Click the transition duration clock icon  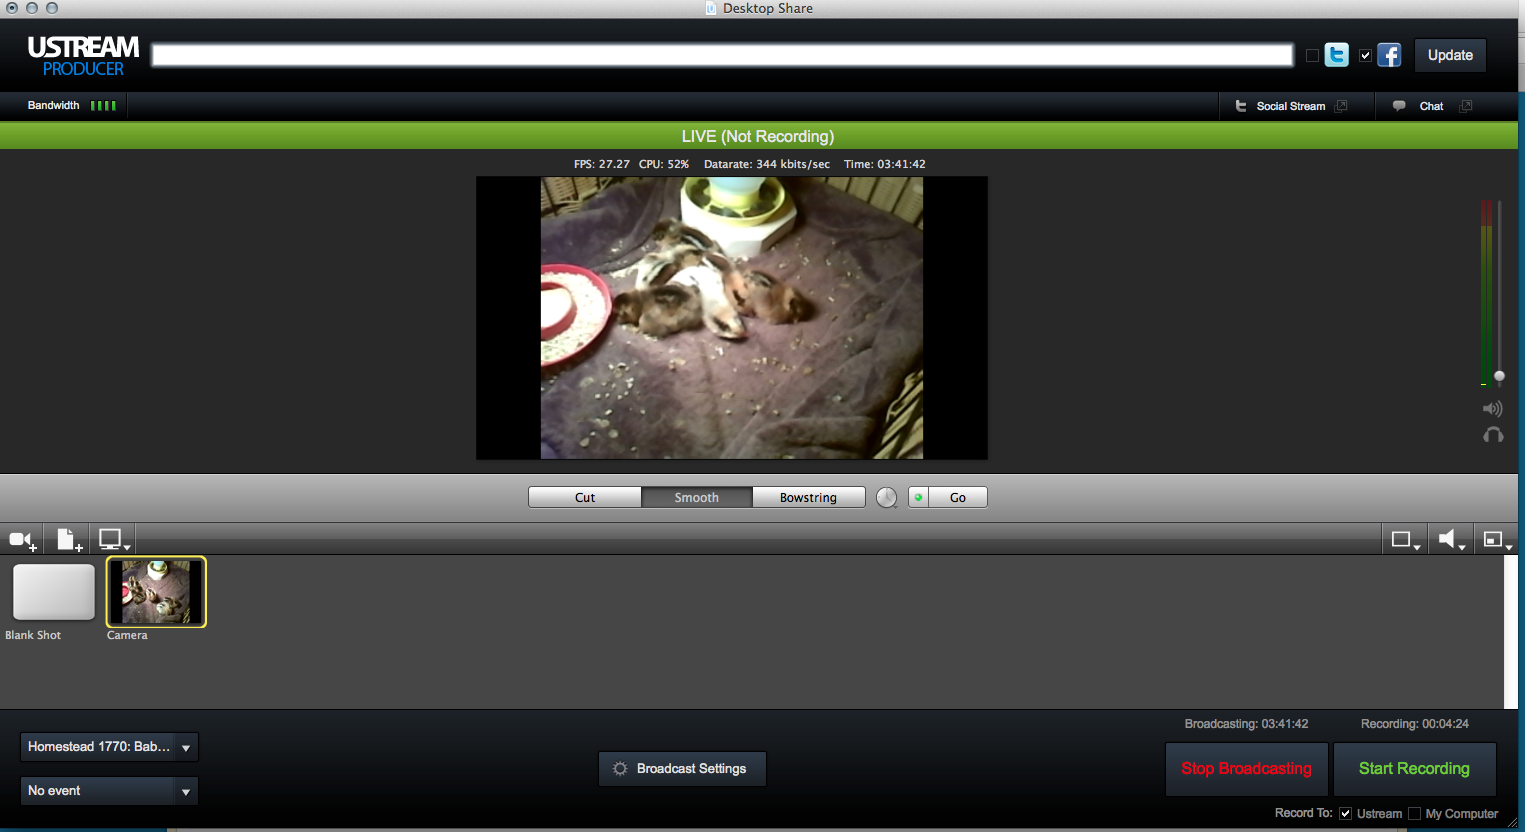pyautogui.click(x=886, y=498)
